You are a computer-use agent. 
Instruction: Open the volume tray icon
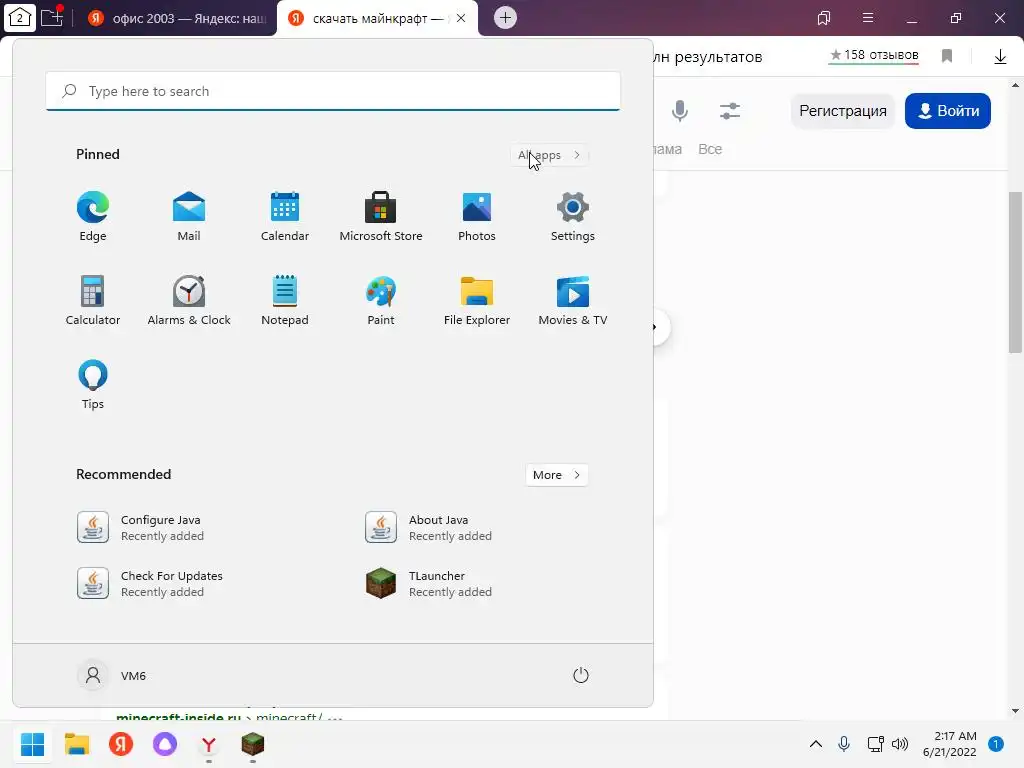(x=900, y=744)
